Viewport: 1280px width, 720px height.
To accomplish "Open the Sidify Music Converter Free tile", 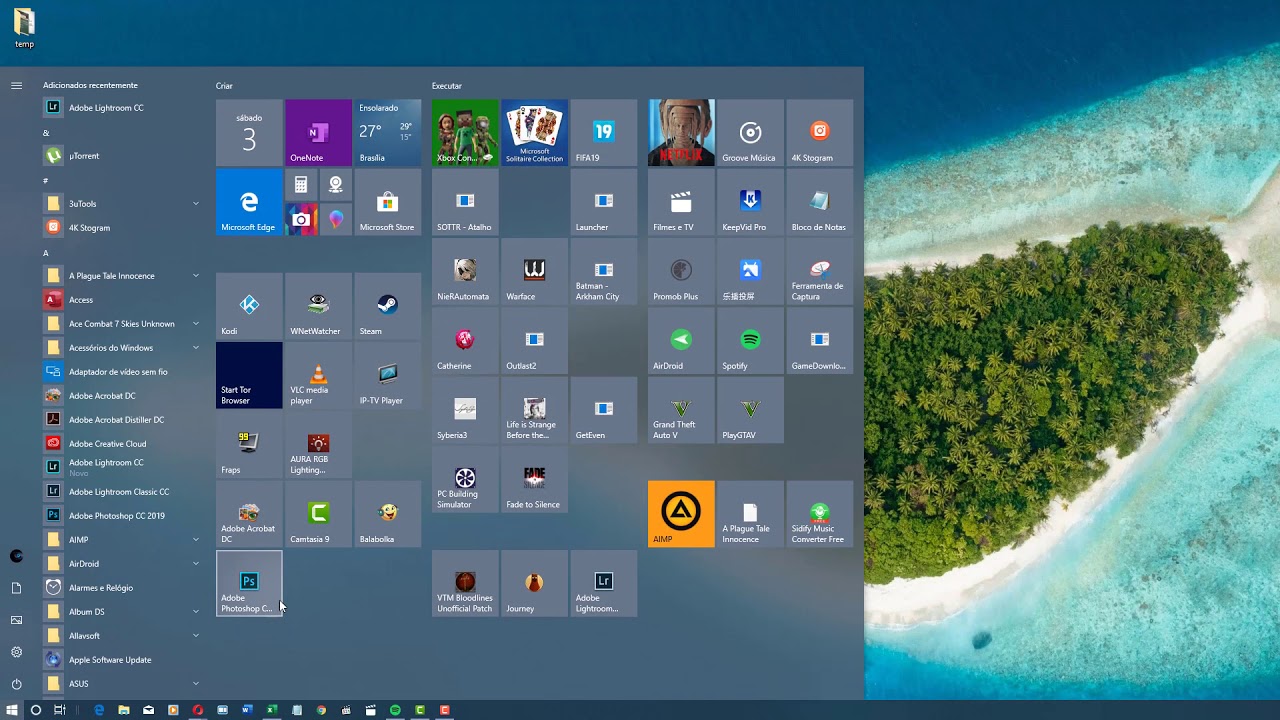I will (819, 513).
